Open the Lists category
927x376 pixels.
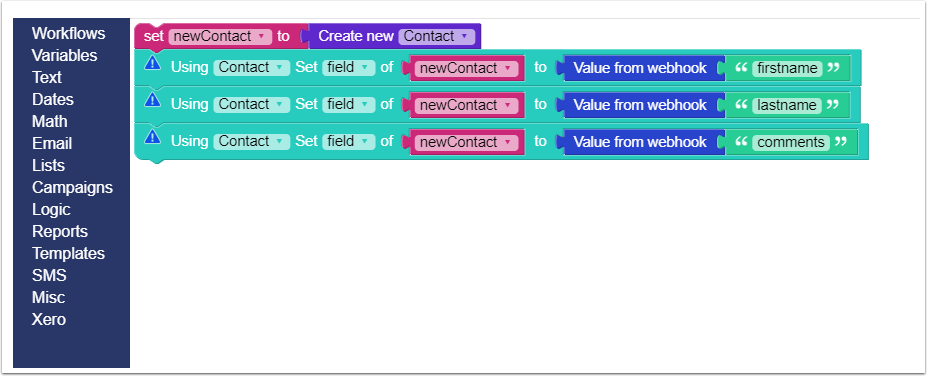coord(48,165)
